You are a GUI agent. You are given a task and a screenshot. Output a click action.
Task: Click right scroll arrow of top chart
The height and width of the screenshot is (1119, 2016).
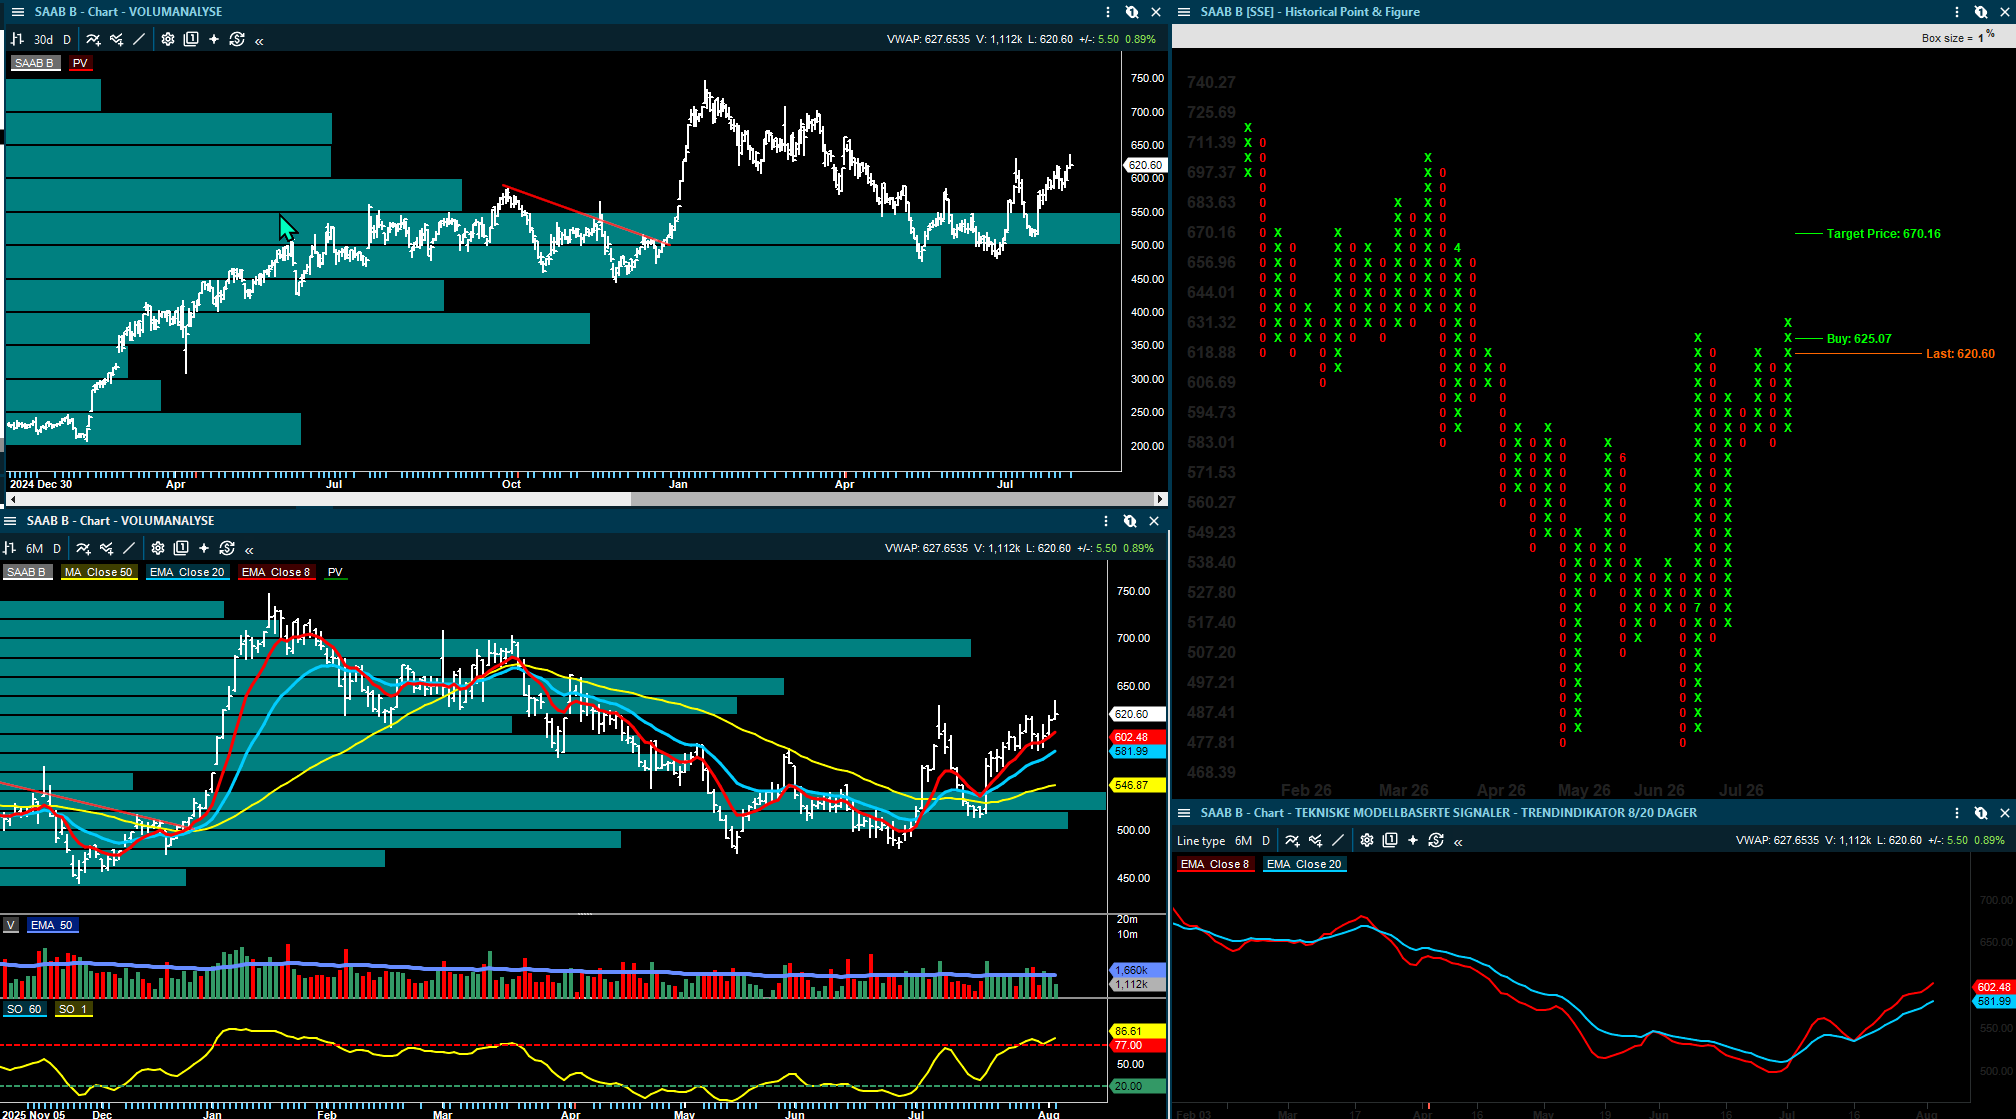(x=1160, y=498)
